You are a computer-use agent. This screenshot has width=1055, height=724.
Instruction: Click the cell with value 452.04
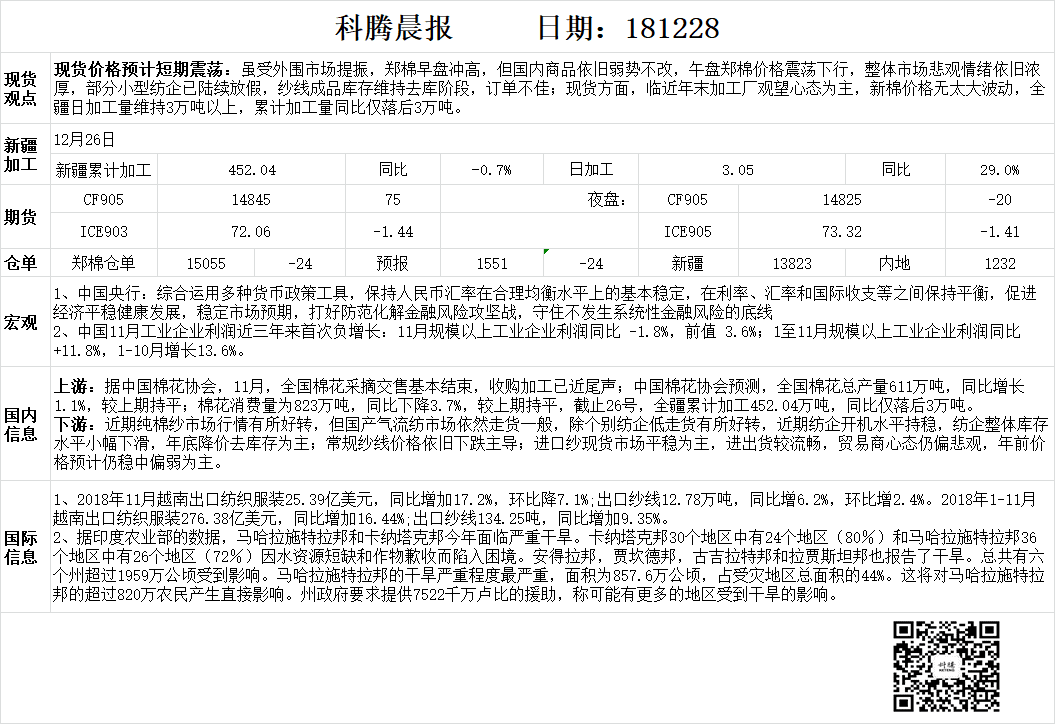[252, 170]
